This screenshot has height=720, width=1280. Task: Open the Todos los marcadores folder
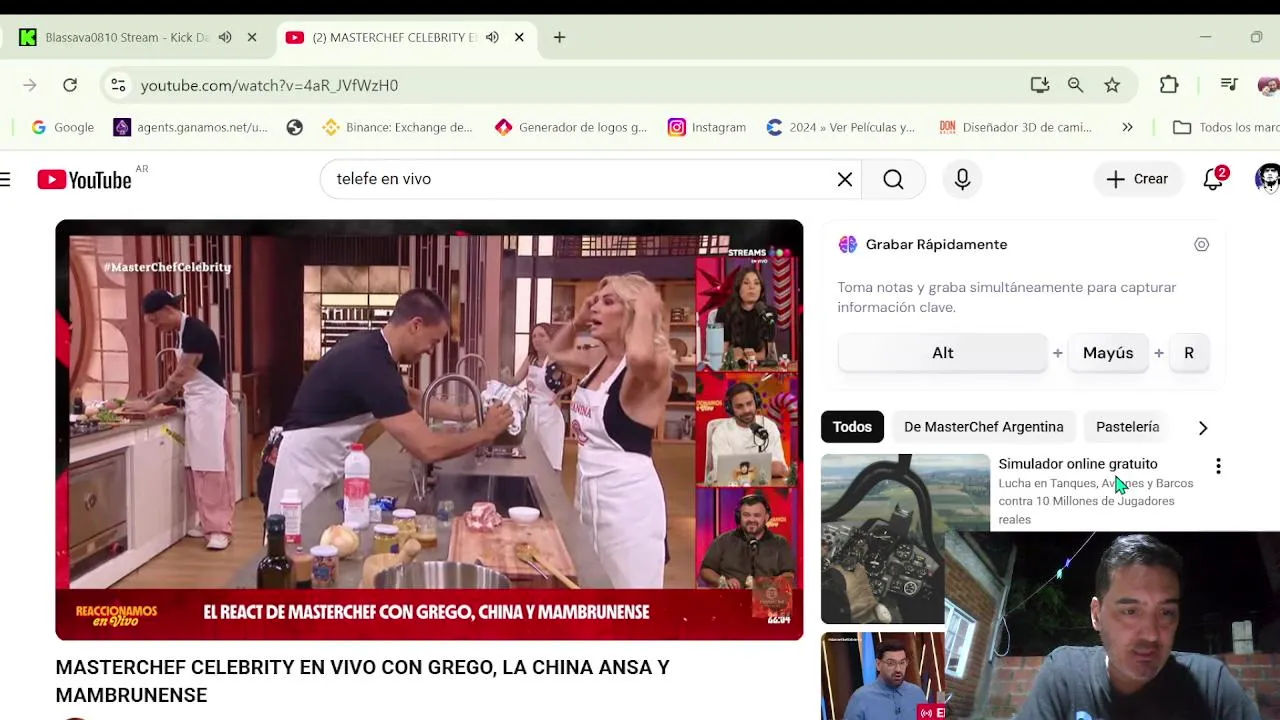[1226, 127]
